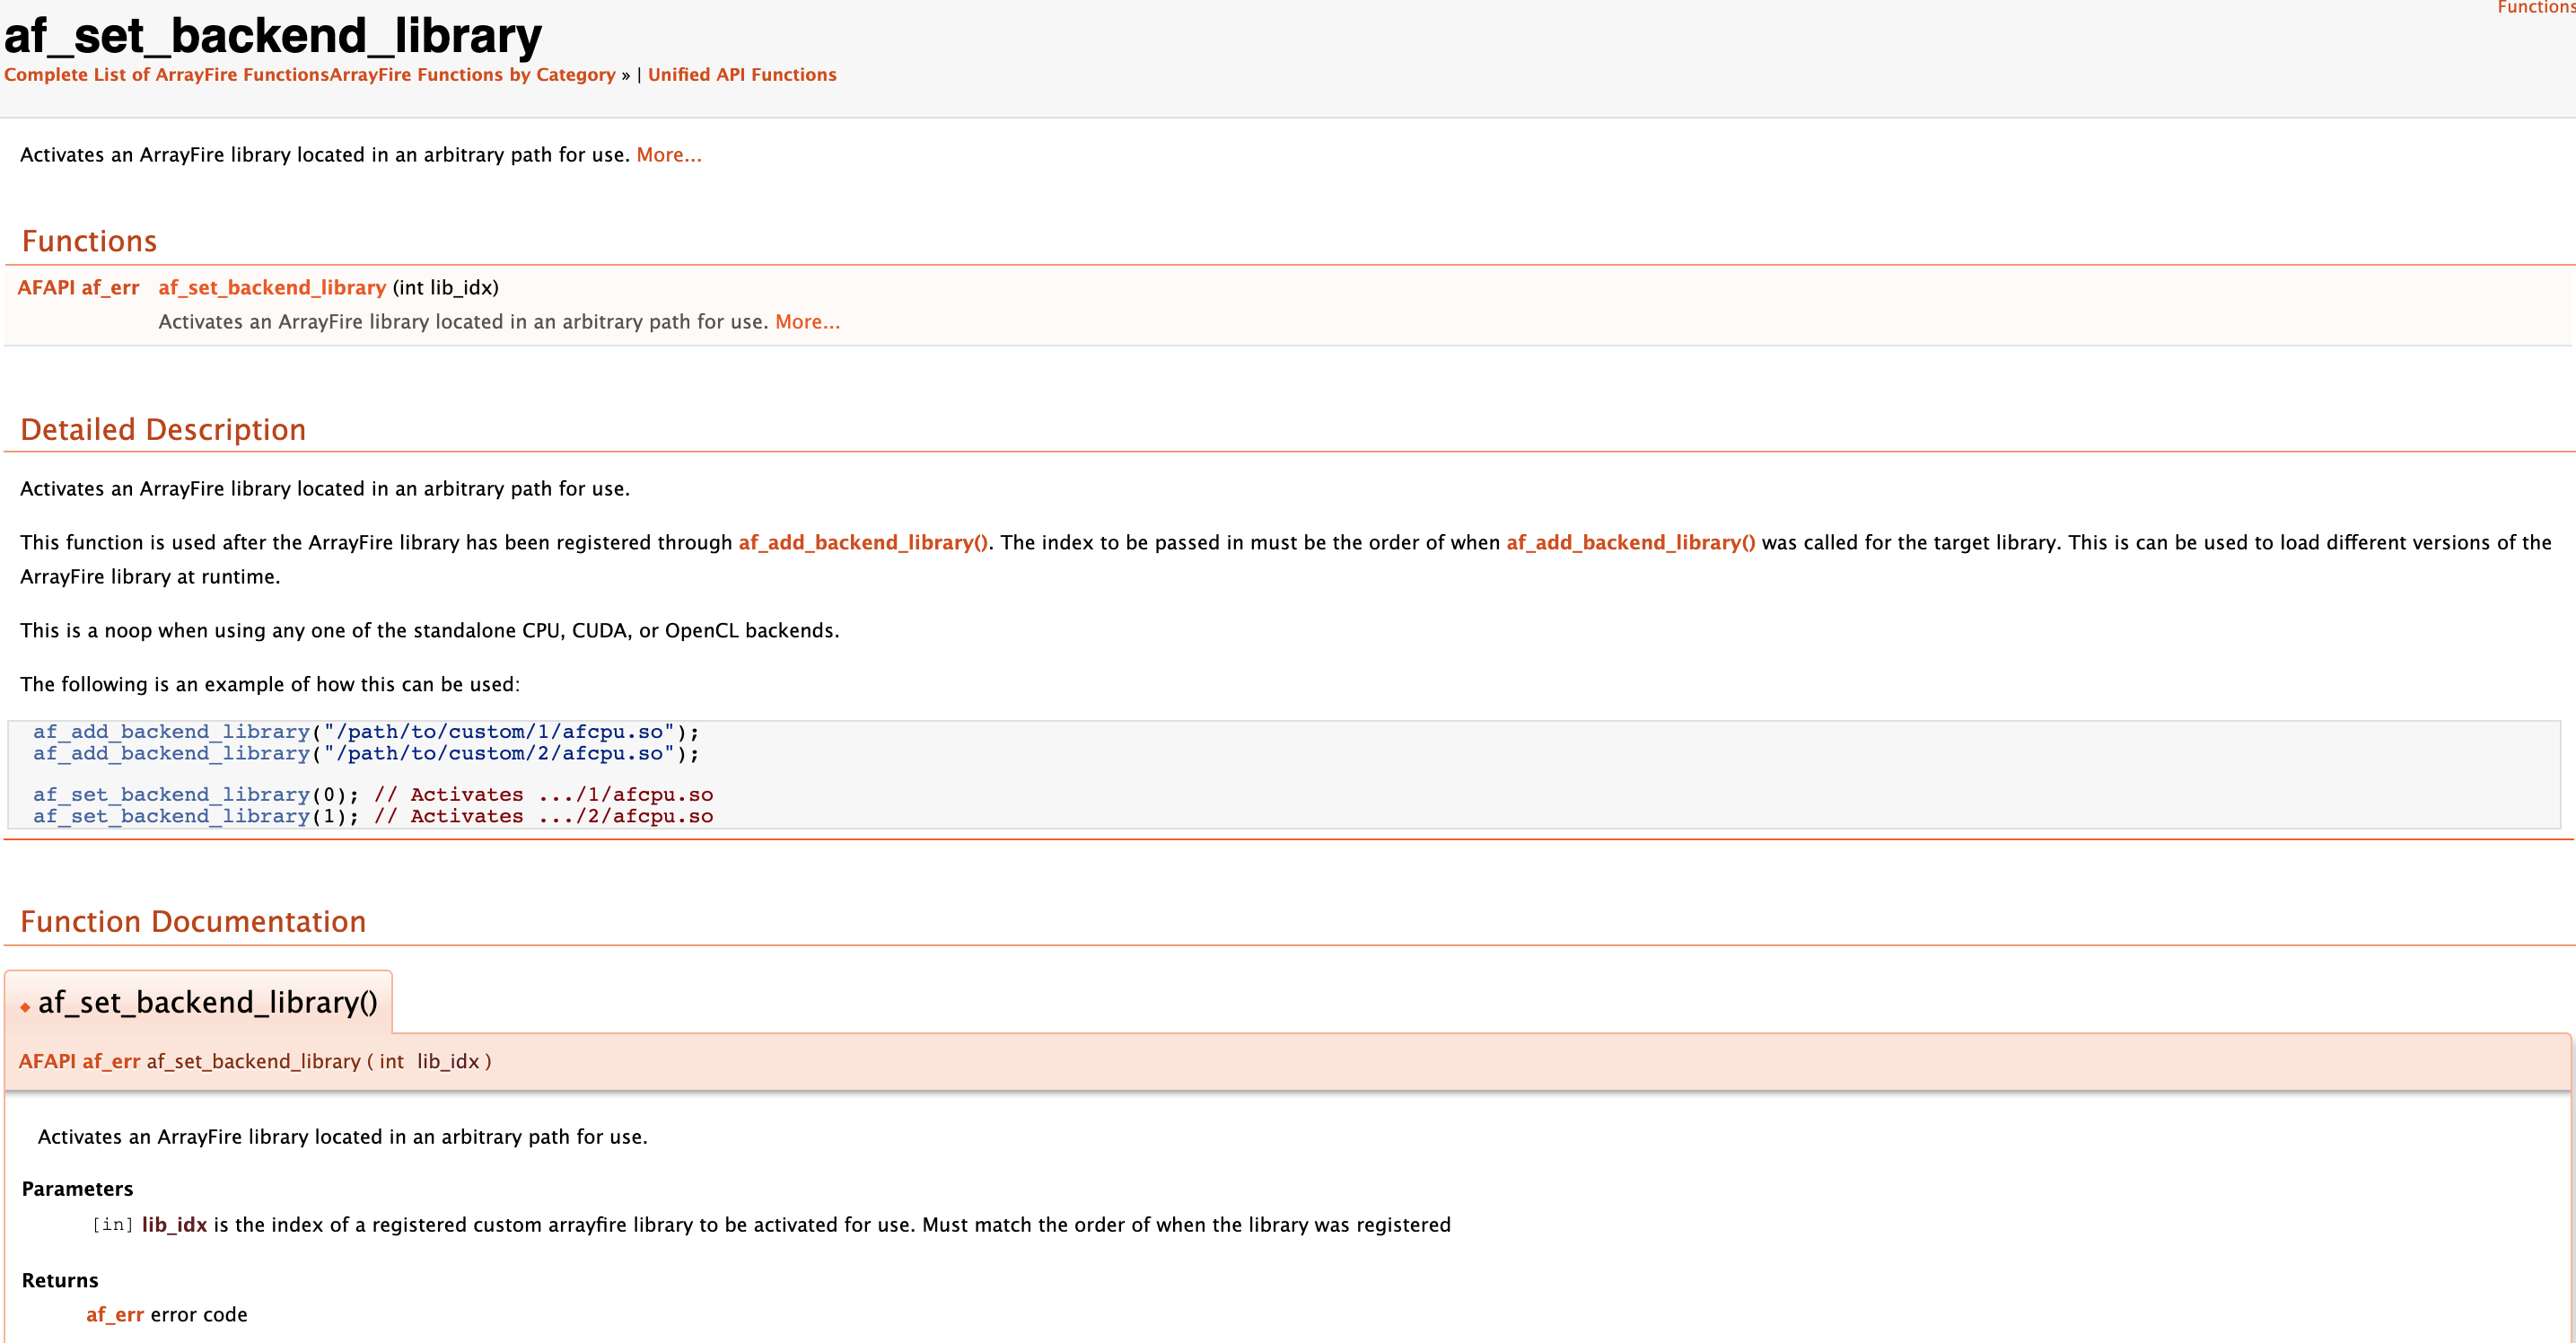This screenshot has width=2576, height=1343.
Task: Open the Functions link at top right
Action: 2534,8
